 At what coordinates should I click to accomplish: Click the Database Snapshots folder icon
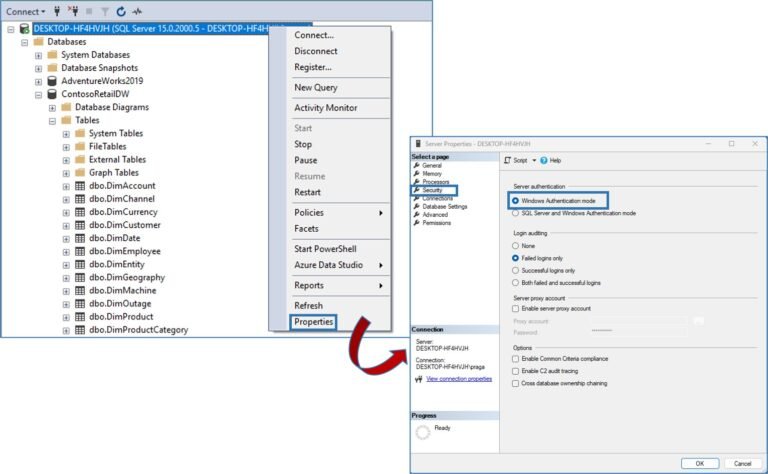[x=52, y=68]
